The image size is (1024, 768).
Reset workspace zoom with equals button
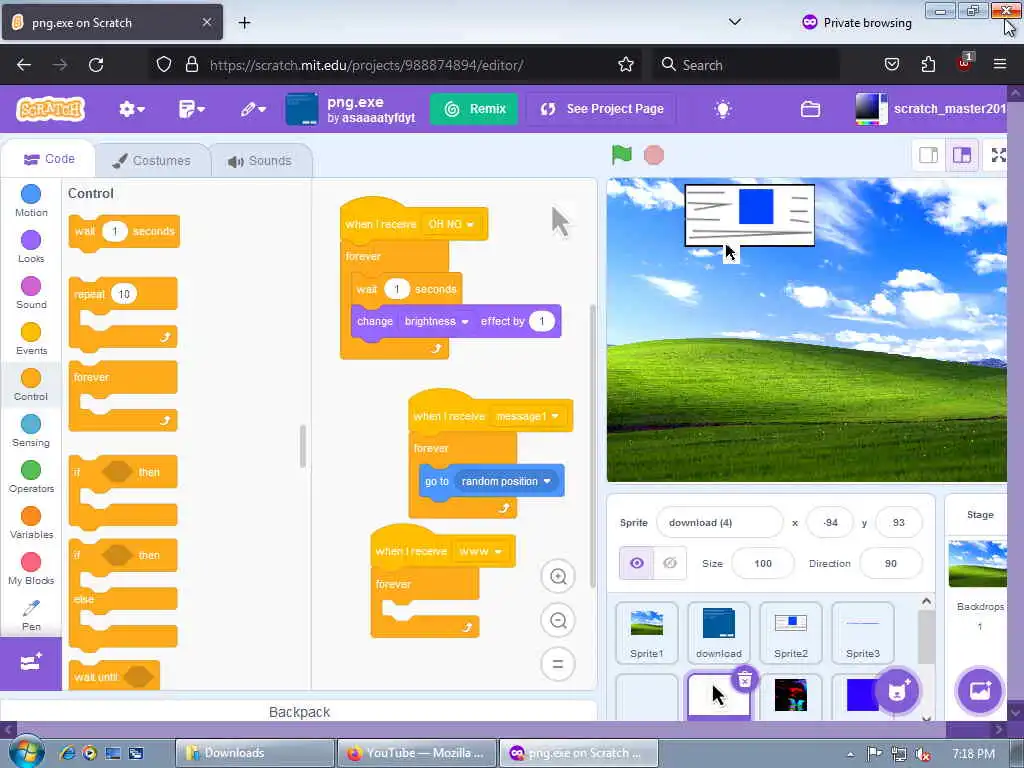pos(558,664)
